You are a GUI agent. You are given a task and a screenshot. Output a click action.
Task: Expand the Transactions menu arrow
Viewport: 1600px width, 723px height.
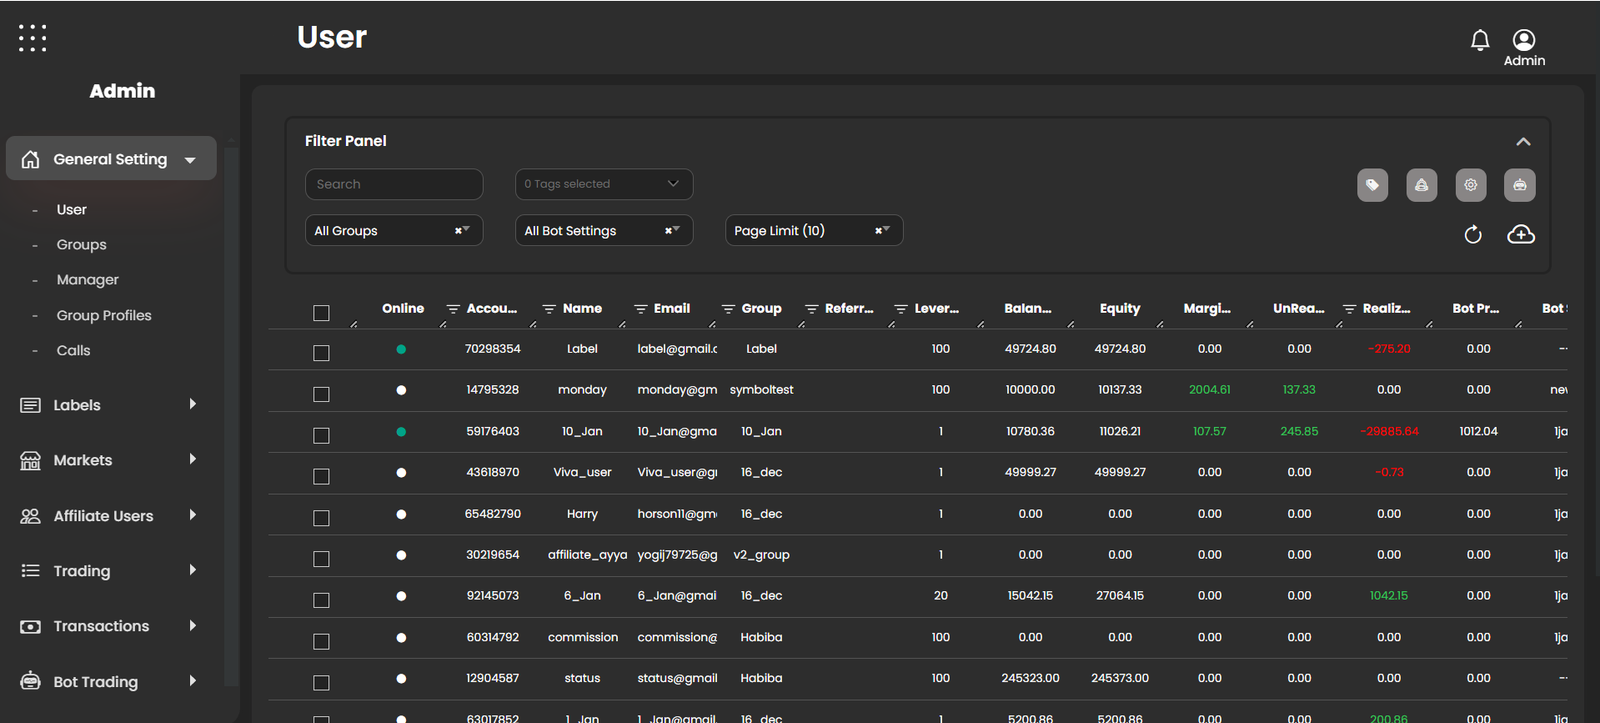point(193,626)
